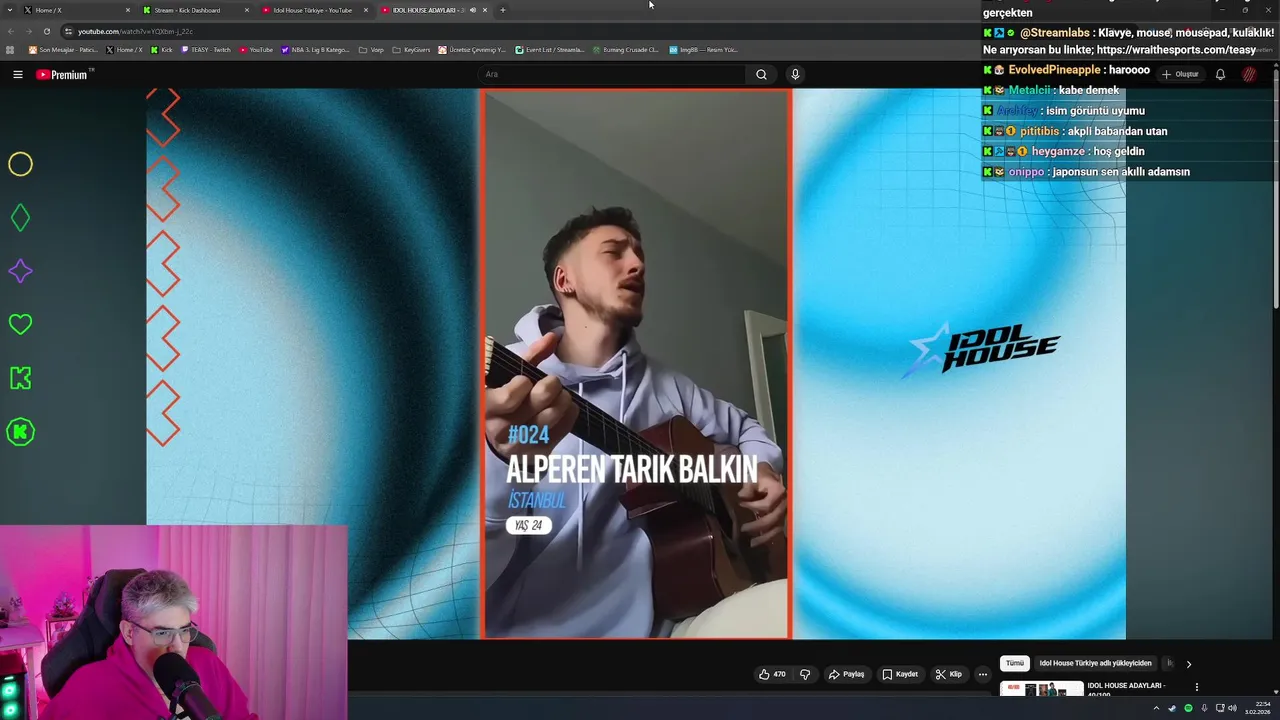Open YouTube notifications bell
This screenshot has width=1280, height=720.
pos(1220,74)
